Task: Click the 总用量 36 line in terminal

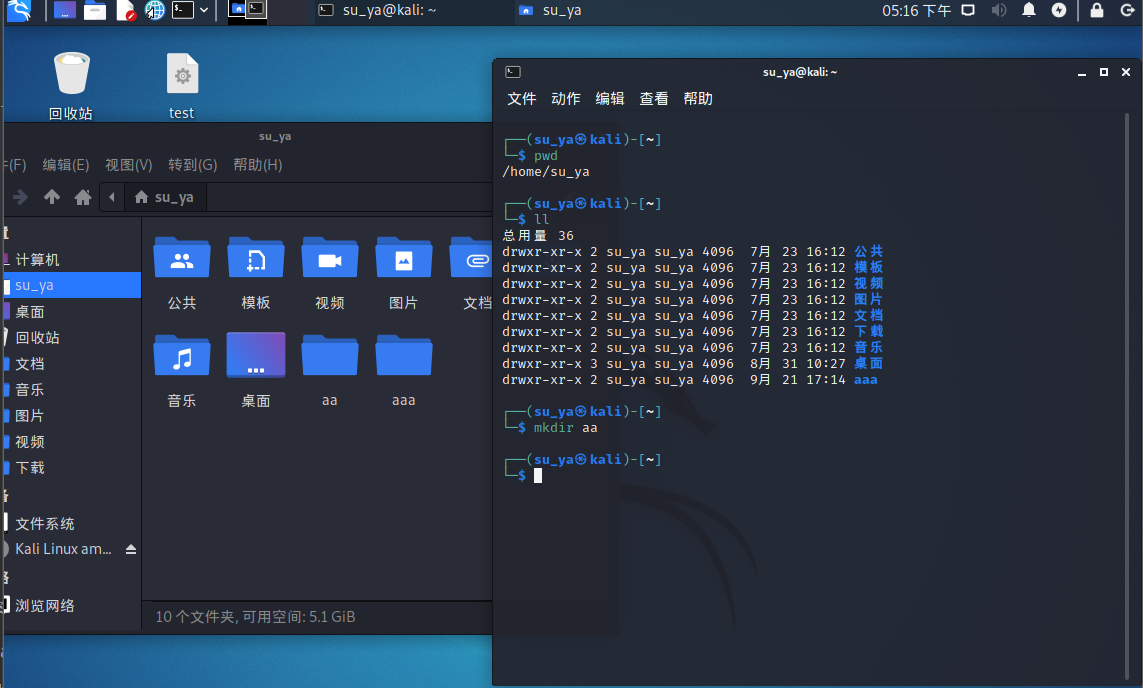Action: click(538, 235)
